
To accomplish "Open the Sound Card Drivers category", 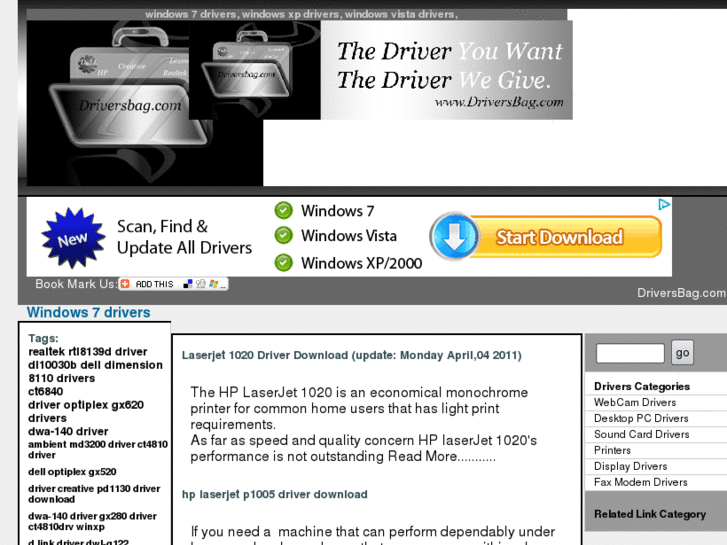I will point(641,434).
